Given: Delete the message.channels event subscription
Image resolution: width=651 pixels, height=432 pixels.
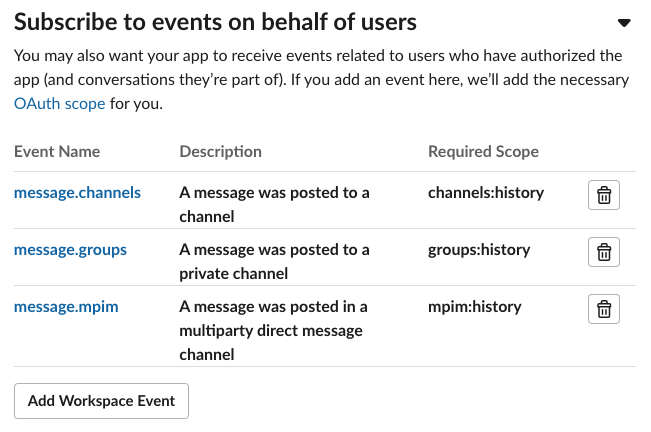Looking at the screenshot, I should coord(603,195).
